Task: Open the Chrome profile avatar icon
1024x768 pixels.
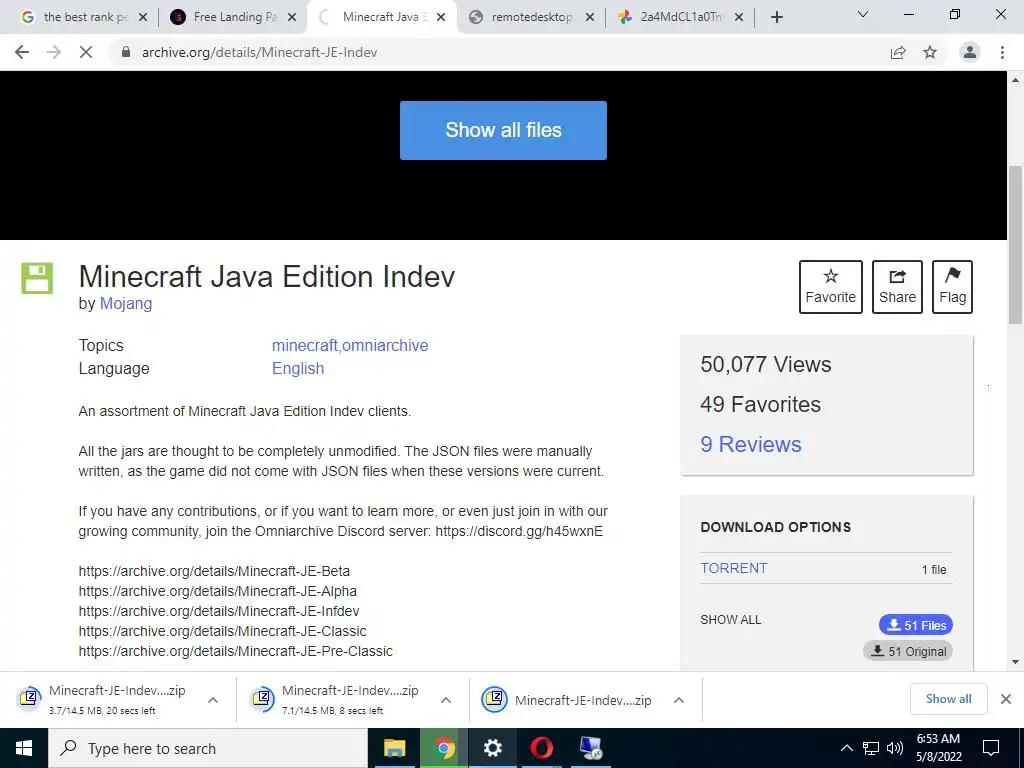Action: click(x=970, y=52)
